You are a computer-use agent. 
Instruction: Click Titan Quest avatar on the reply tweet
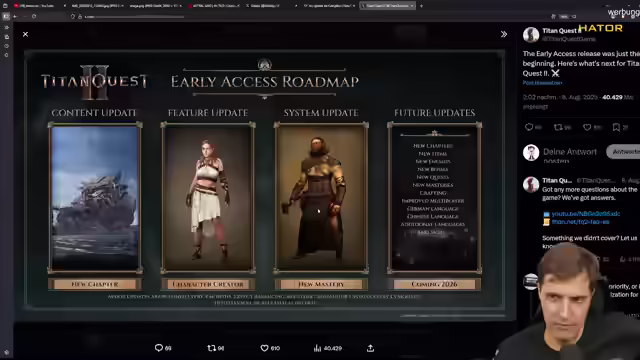531,184
